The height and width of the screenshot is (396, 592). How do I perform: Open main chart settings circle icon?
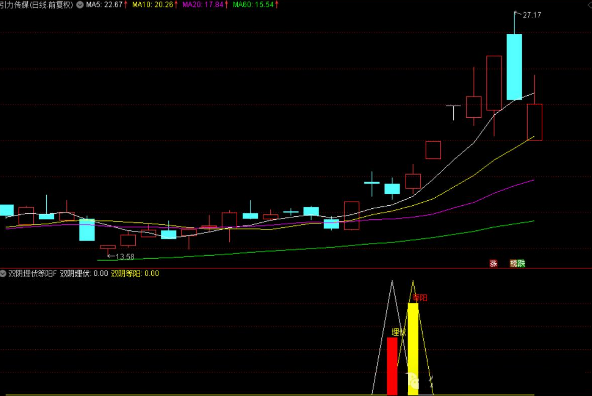click(80, 5)
